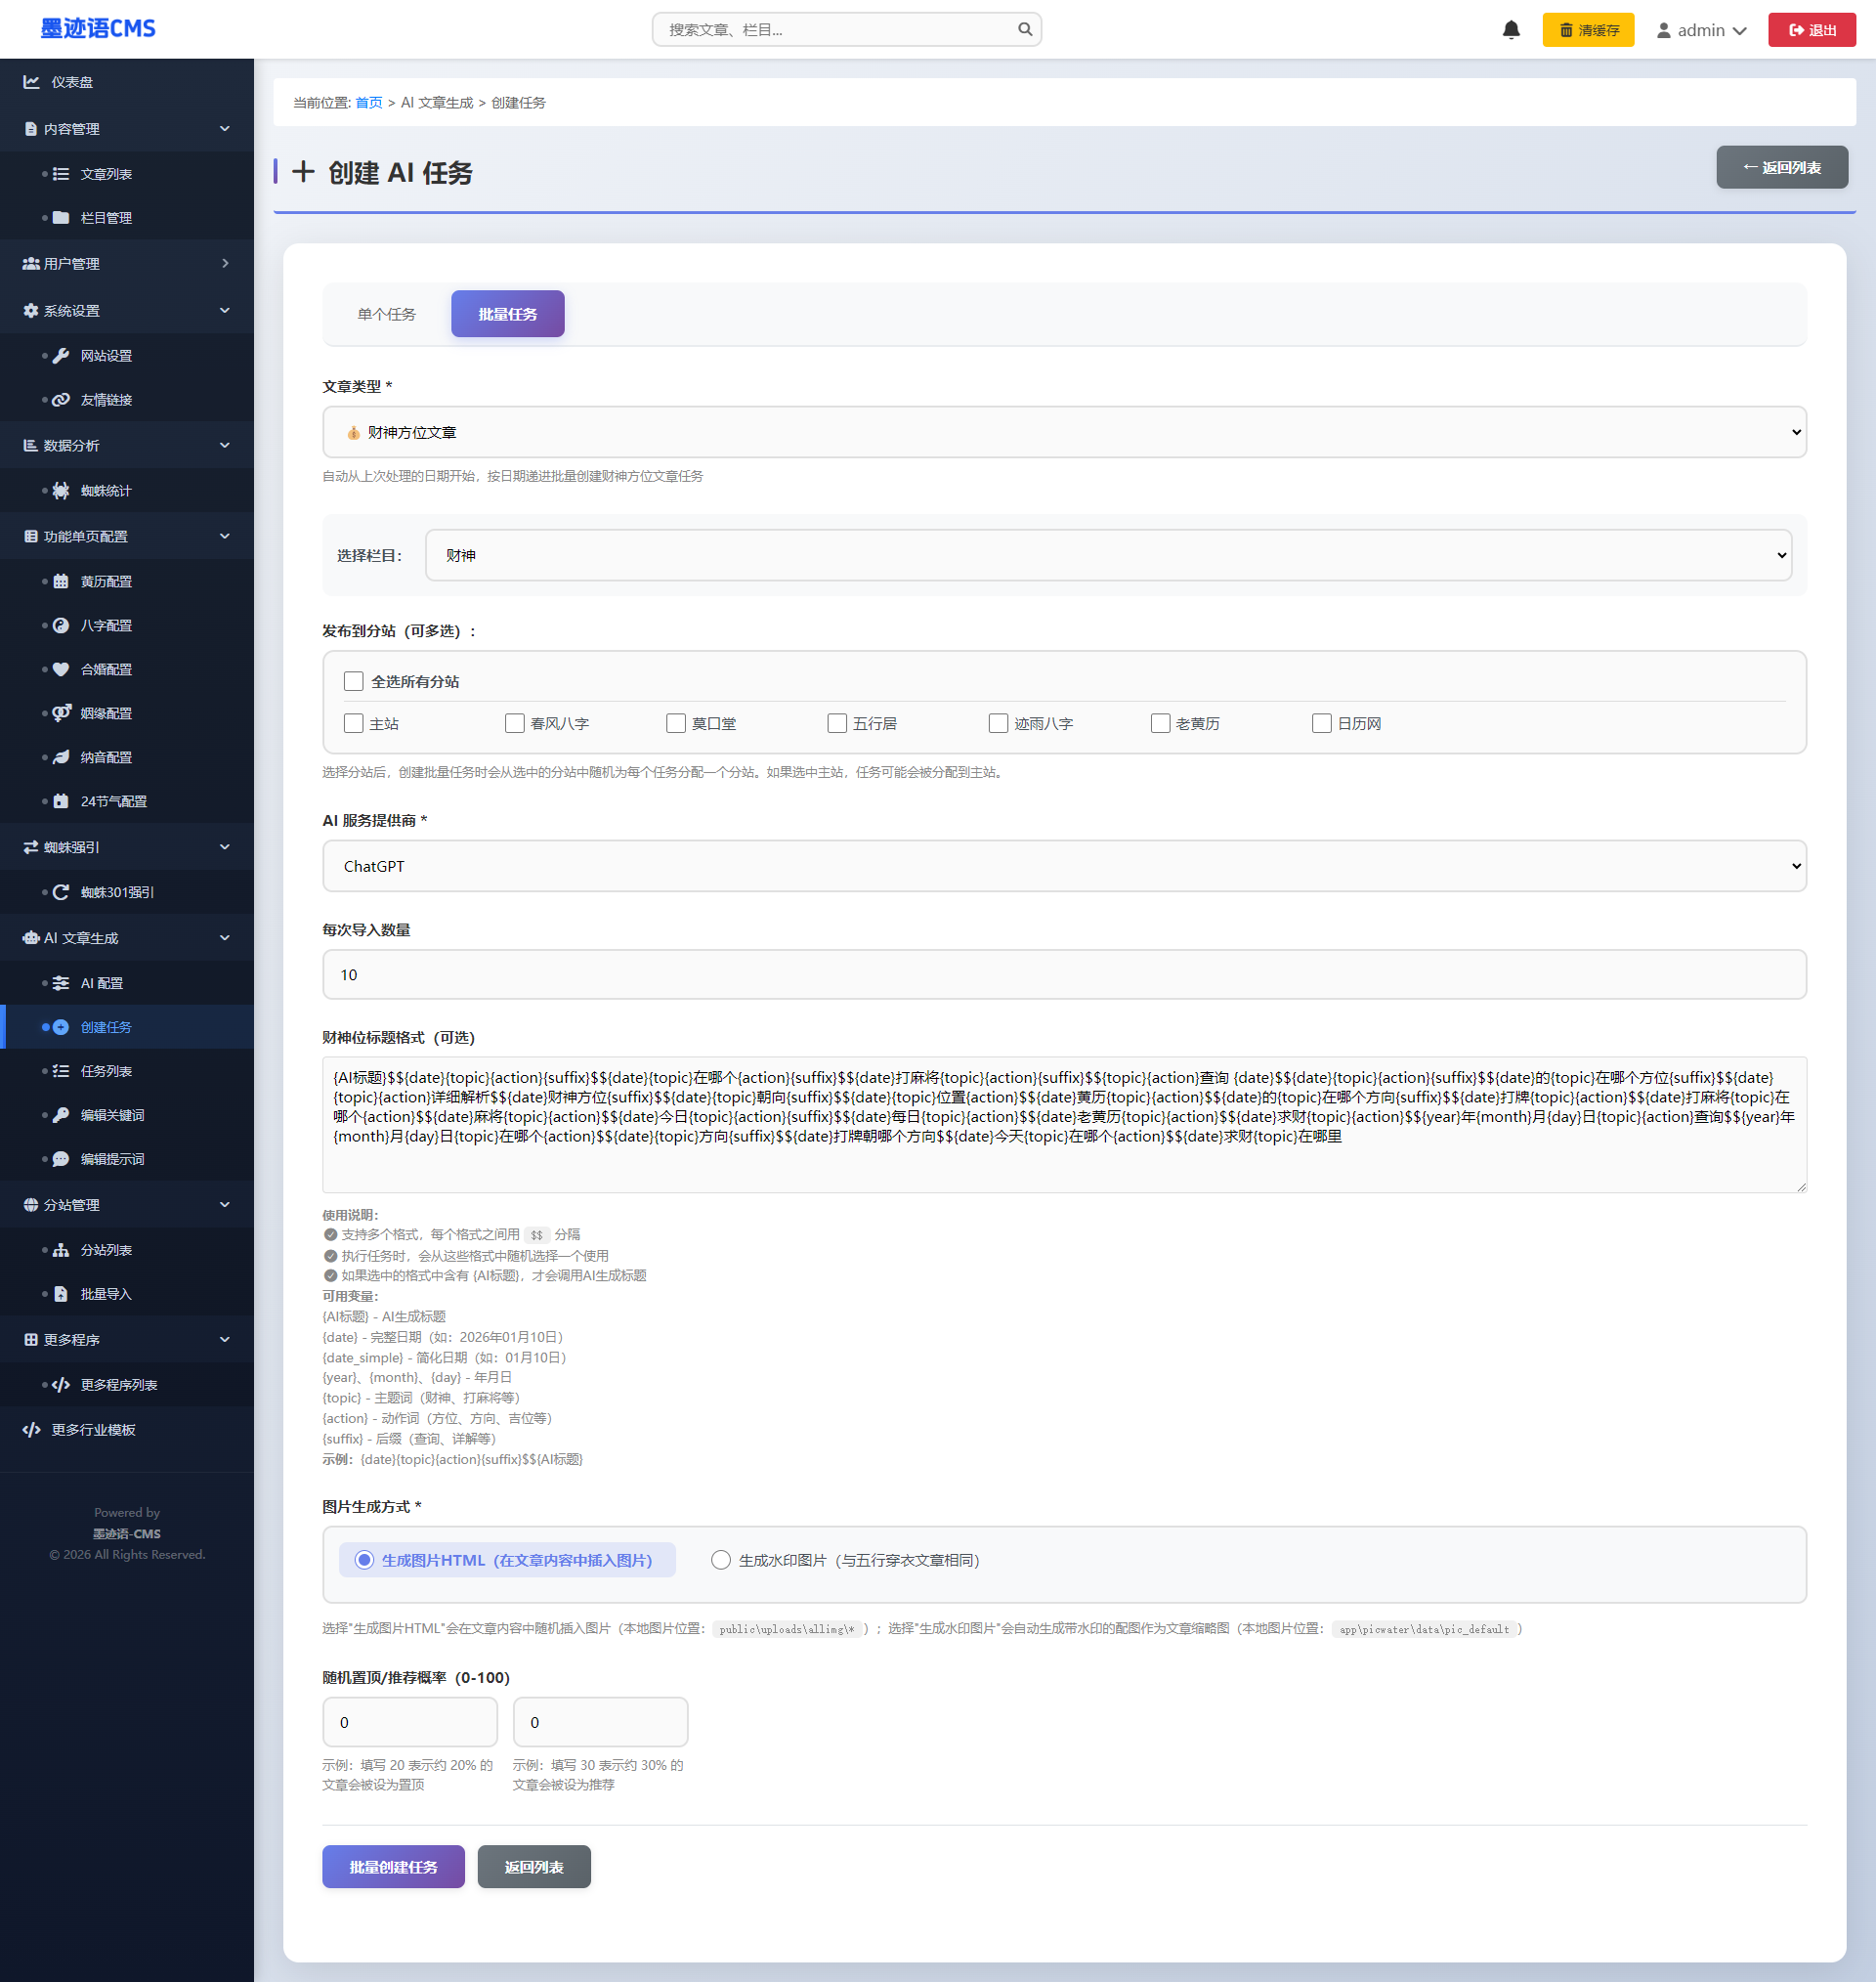
Task: Click the 批量创建任务 button
Action: pyautogui.click(x=393, y=1867)
